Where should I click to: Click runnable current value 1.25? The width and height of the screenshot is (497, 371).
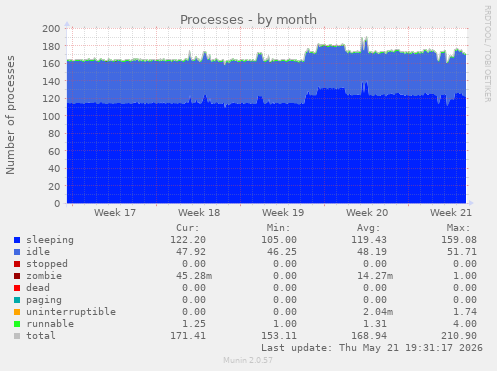pyautogui.click(x=194, y=324)
